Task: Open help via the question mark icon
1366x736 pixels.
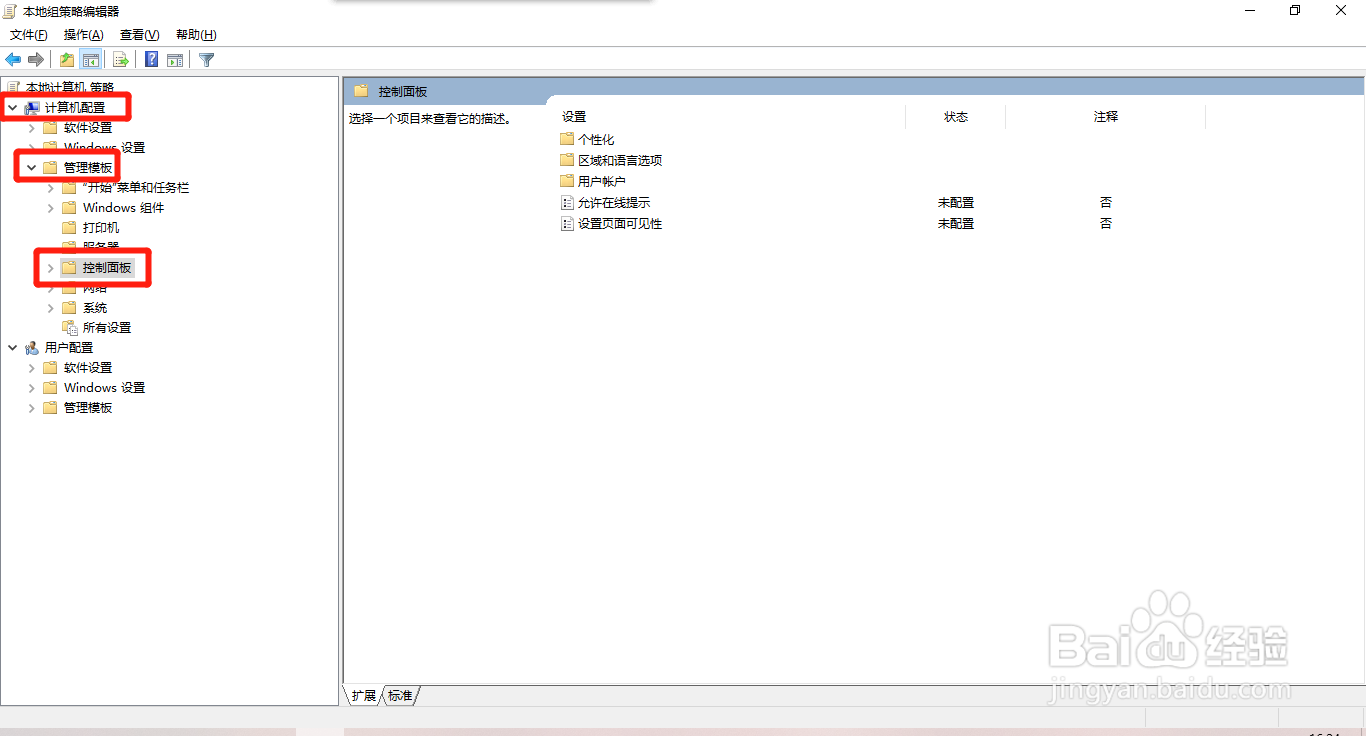Action: [x=150, y=59]
